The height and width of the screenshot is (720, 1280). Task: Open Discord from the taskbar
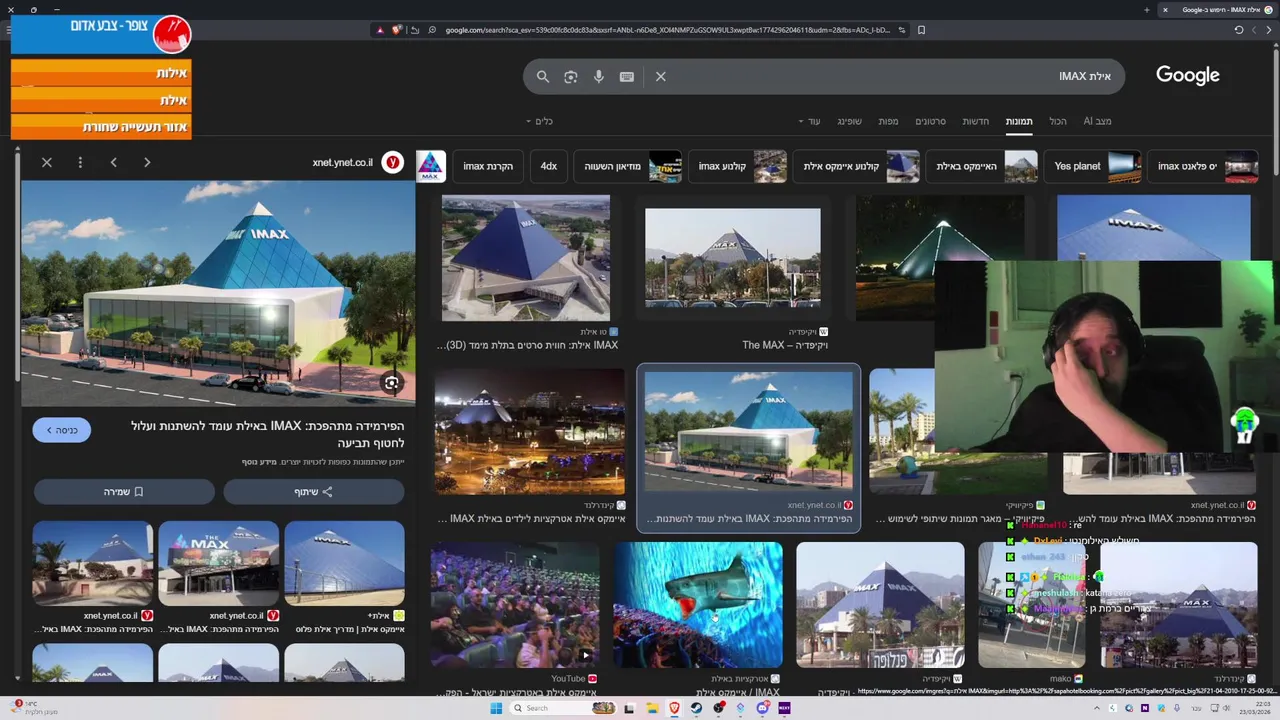click(763, 708)
